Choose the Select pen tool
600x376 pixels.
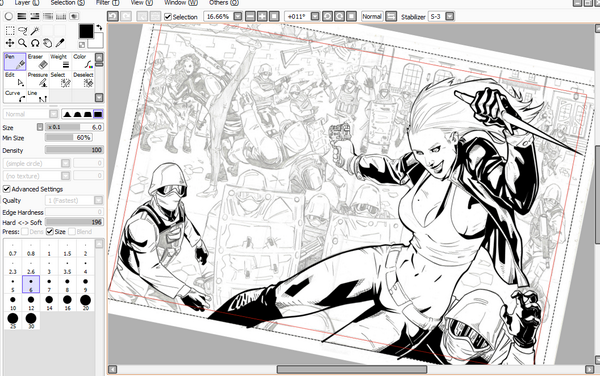tap(60, 80)
